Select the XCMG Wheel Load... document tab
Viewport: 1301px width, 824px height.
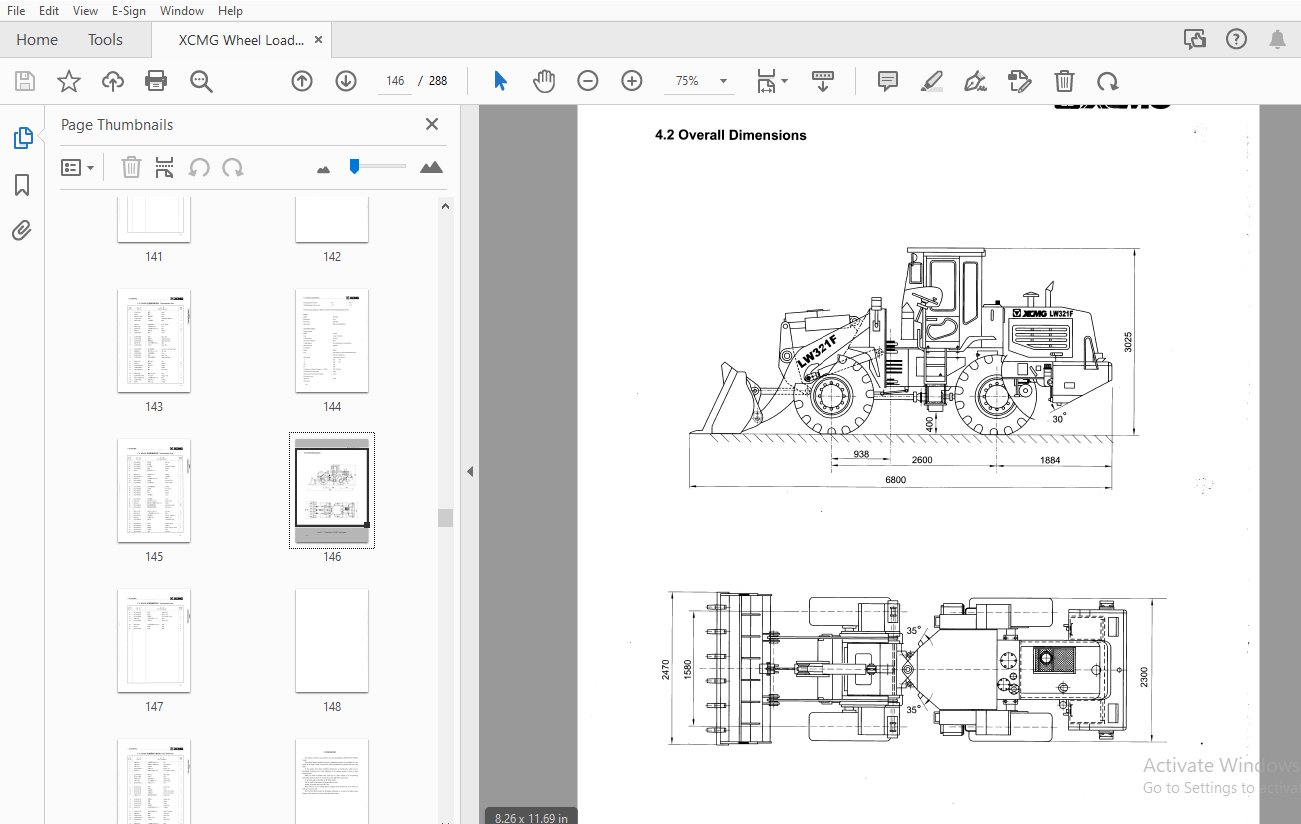click(x=241, y=40)
